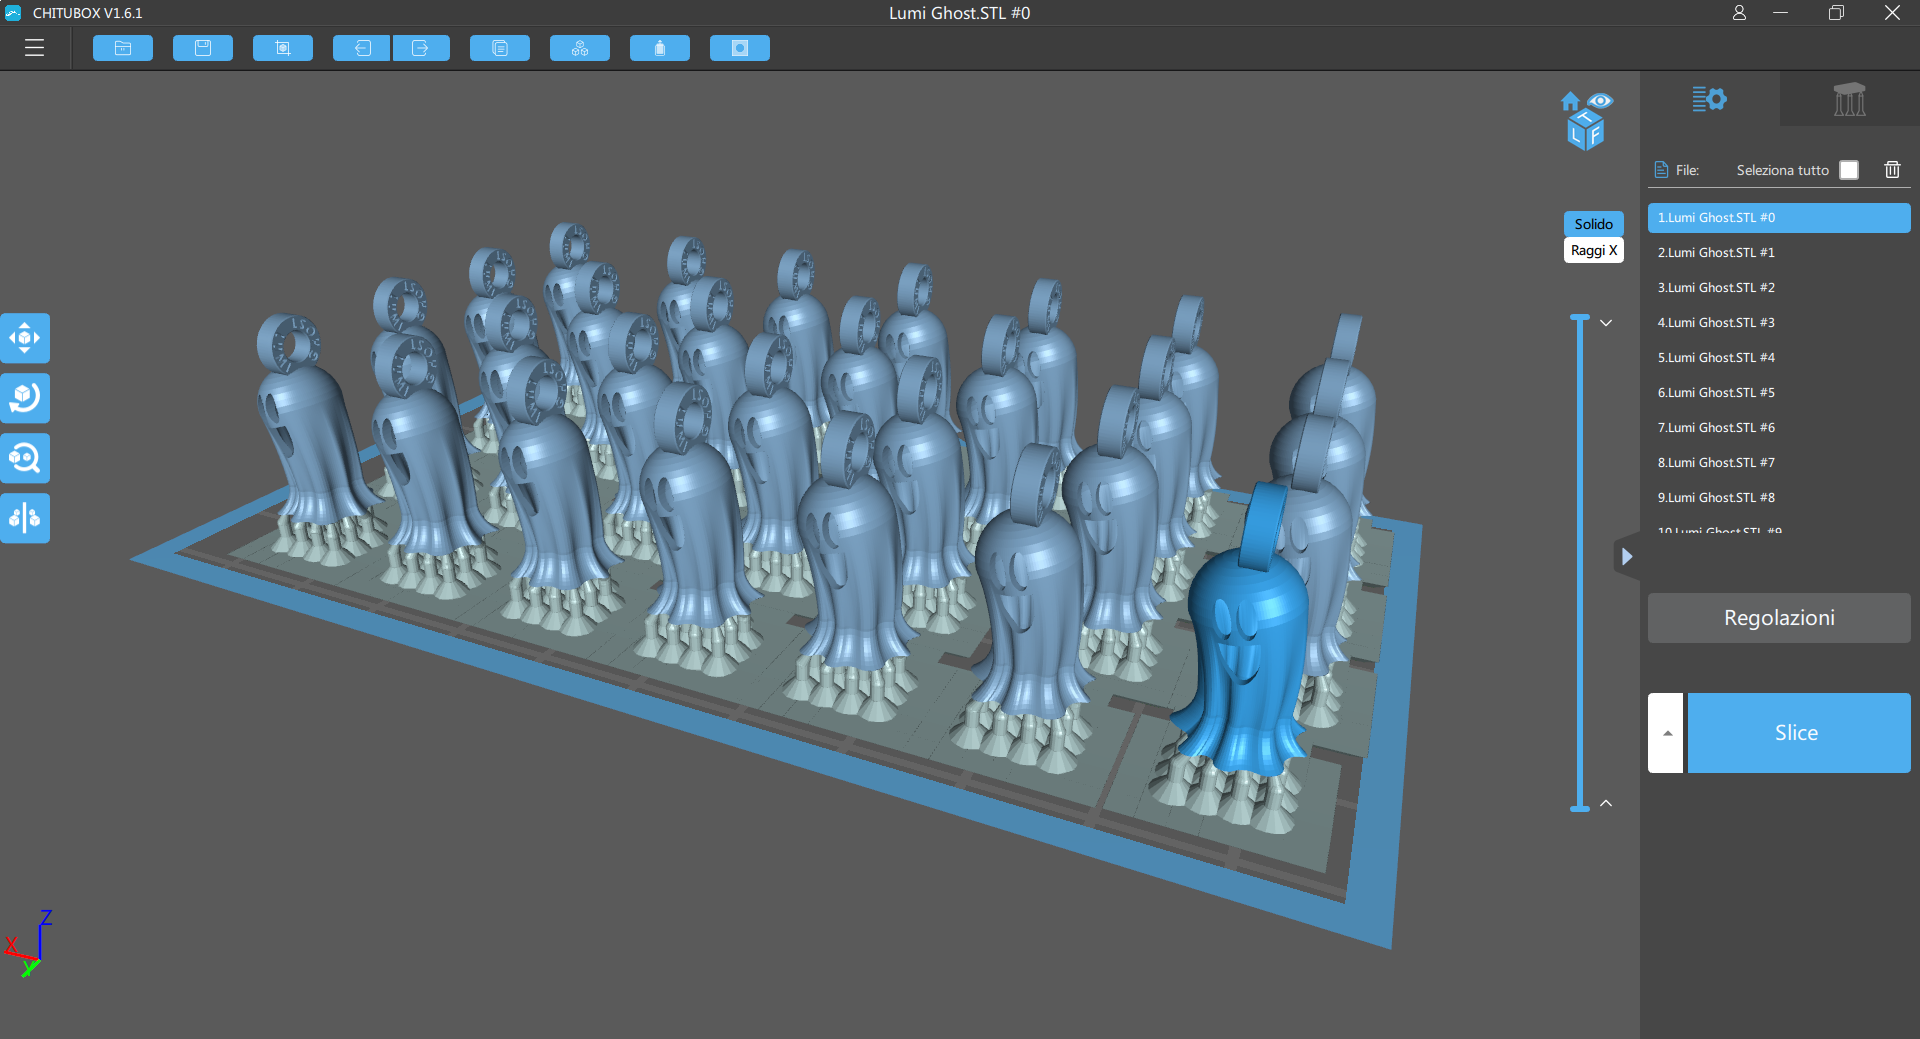This screenshot has height=1039, width=1920.
Task: Tick the Seleziona tutto checkbox
Action: [x=1849, y=170]
